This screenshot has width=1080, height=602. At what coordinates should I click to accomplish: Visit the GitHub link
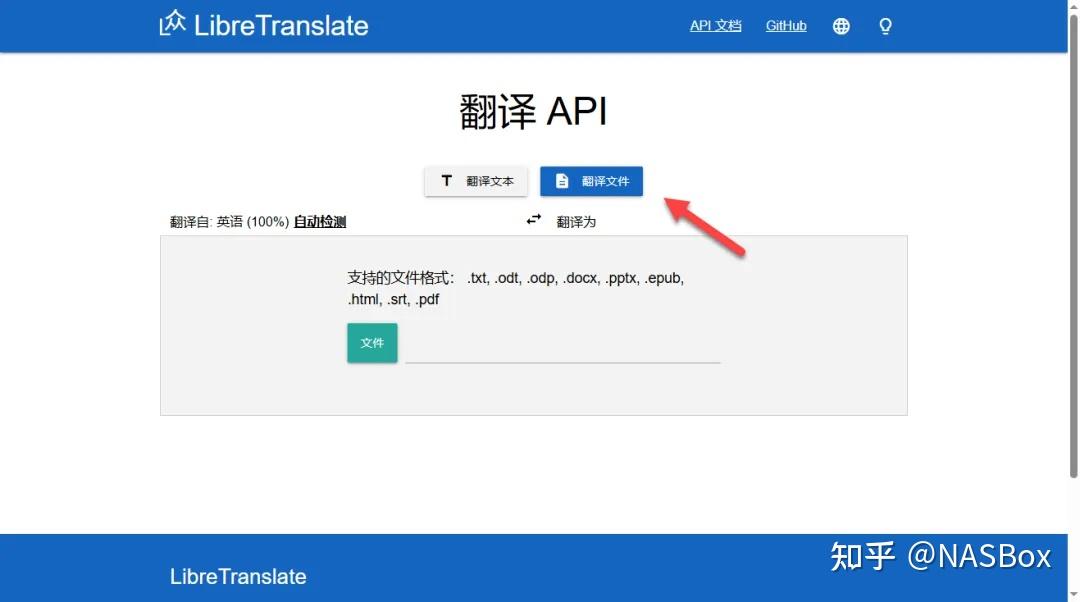[x=786, y=26]
